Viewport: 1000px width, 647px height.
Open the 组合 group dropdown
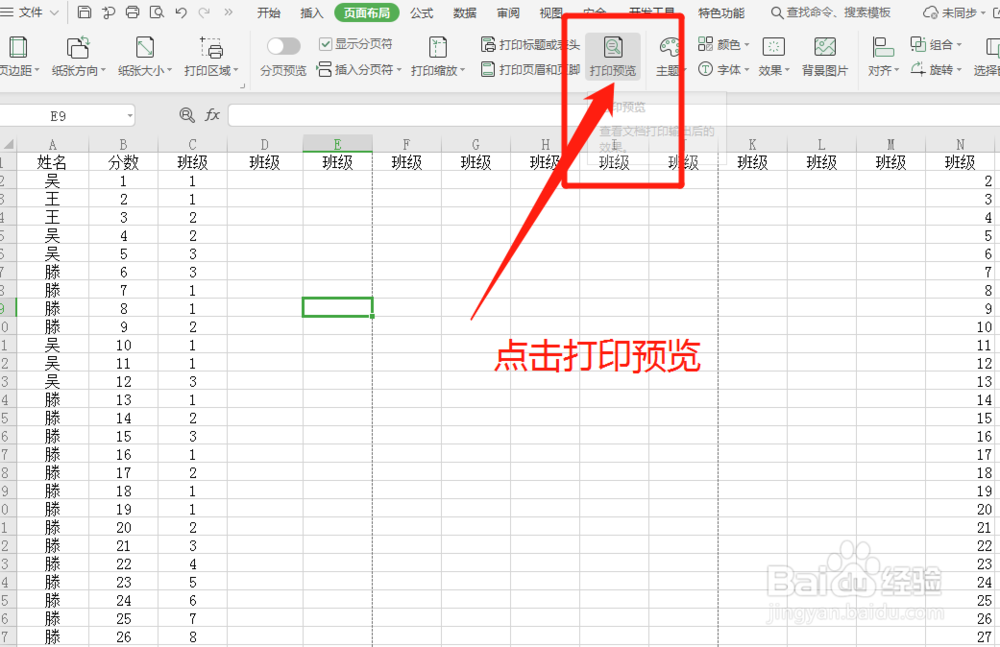936,44
